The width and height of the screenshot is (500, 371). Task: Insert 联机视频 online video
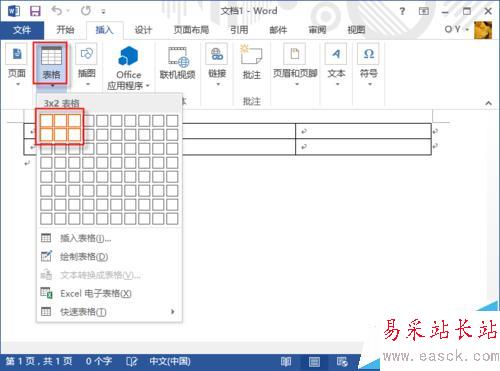coord(177,63)
